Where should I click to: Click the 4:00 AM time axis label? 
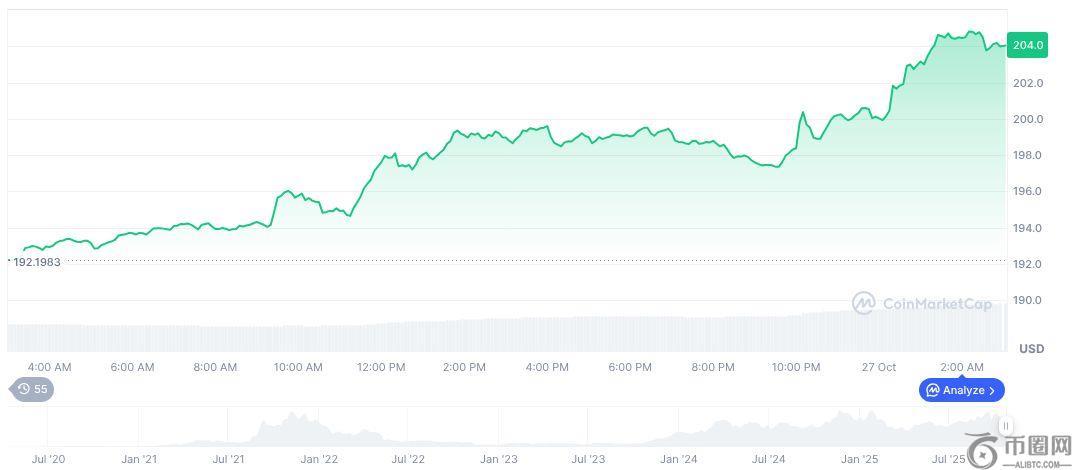pyautogui.click(x=49, y=367)
